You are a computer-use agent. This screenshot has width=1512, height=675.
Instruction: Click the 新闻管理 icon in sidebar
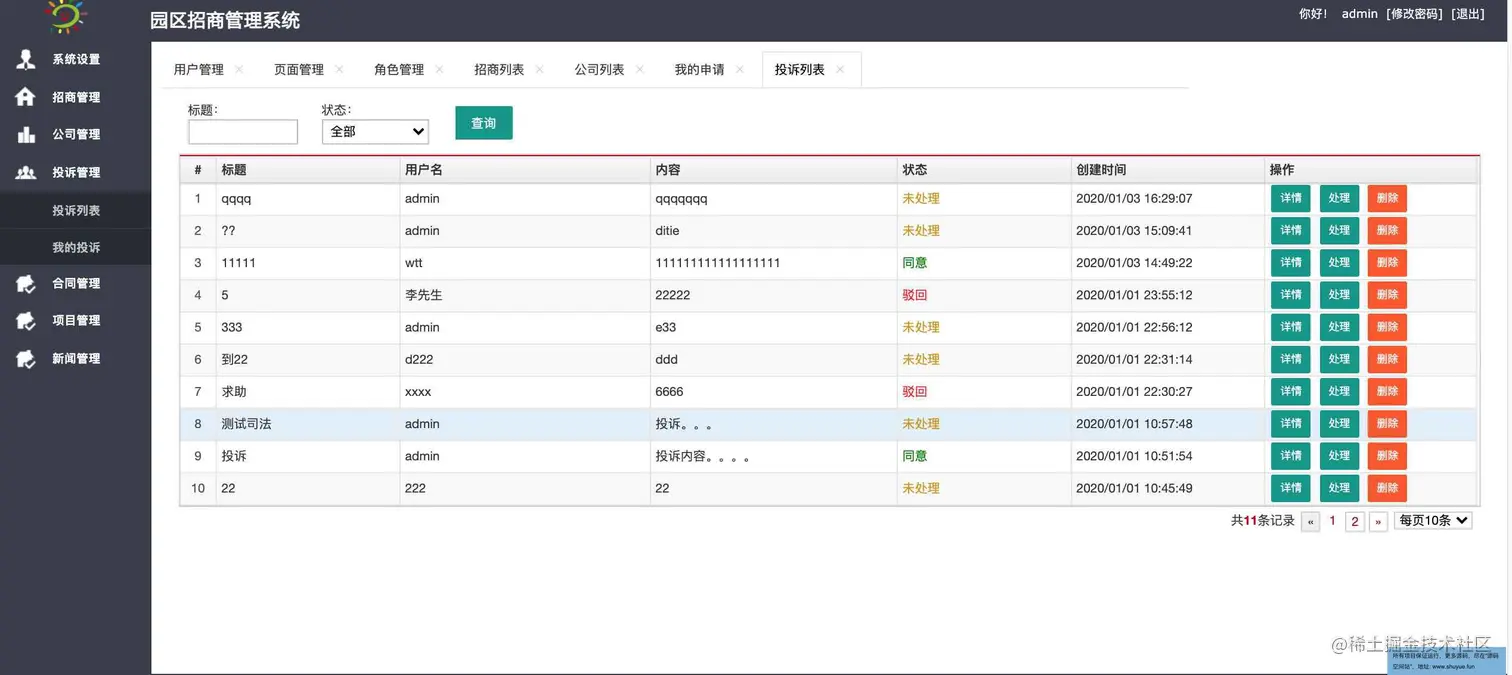26,359
